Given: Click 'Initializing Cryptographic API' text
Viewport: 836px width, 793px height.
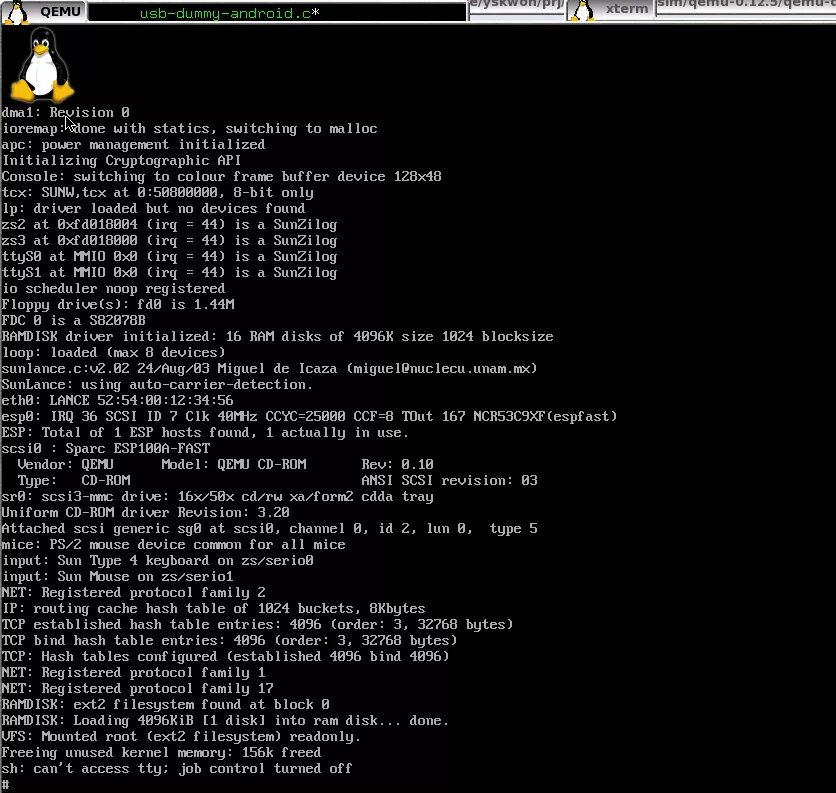Looking at the screenshot, I should (x=122, y=161).
